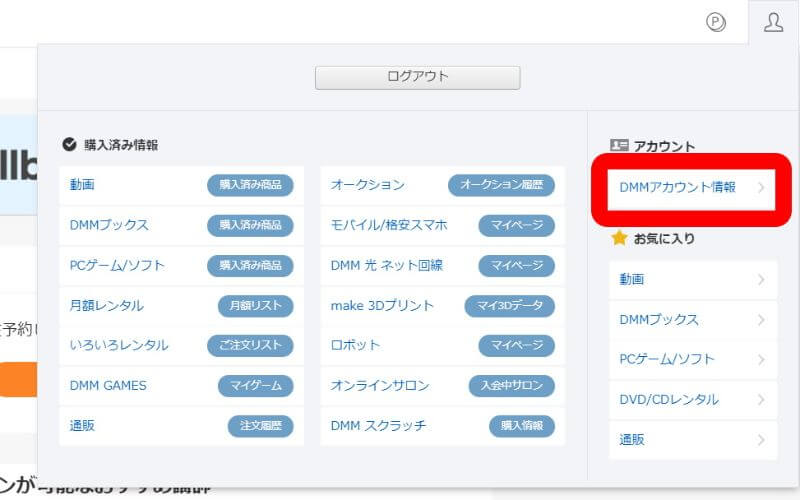
Task: Click マイ3Dデータ badge
Action: 509,306
